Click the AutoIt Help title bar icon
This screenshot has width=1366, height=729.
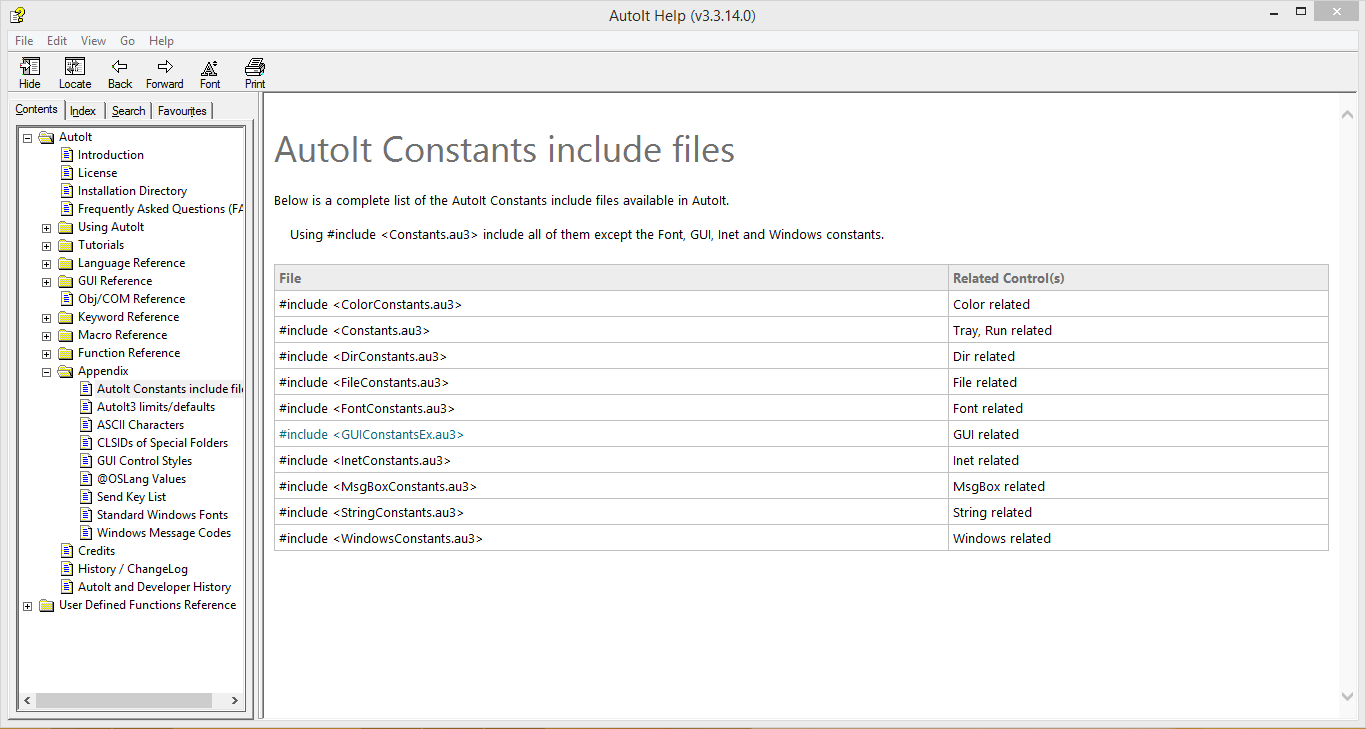coord(17,14)
